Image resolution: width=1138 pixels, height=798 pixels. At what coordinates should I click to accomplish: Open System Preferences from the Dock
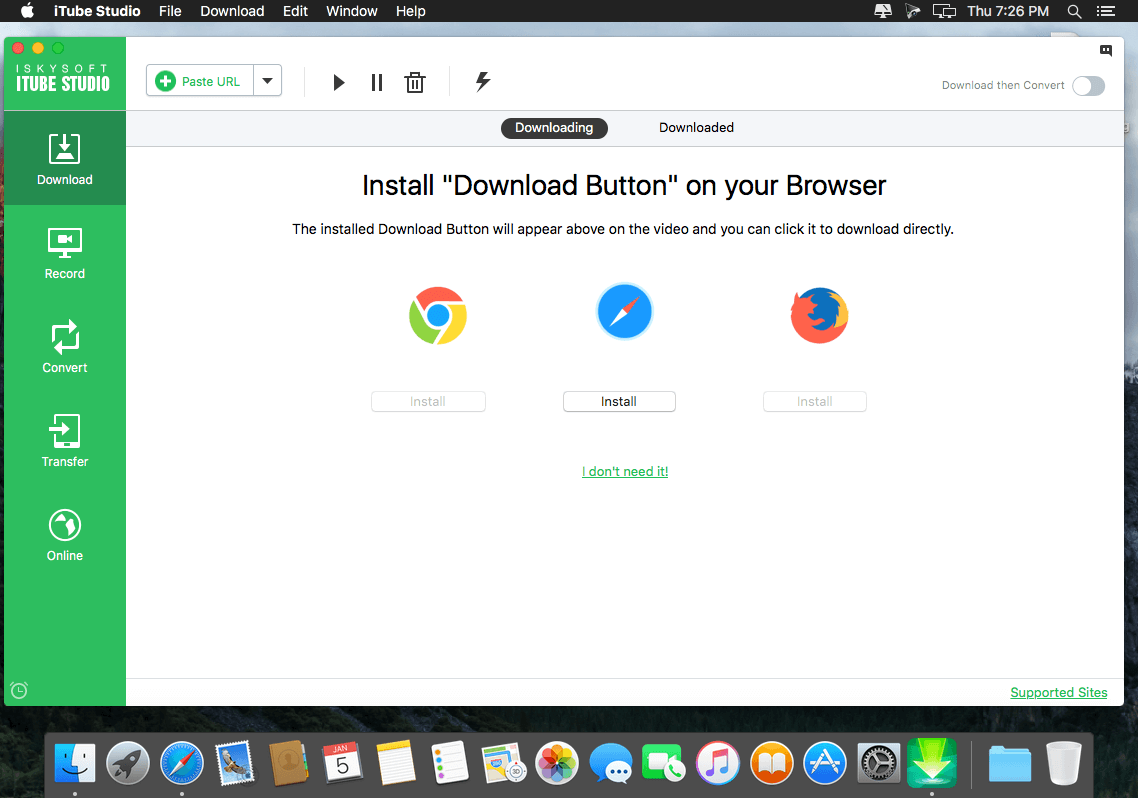pos(879,763)
